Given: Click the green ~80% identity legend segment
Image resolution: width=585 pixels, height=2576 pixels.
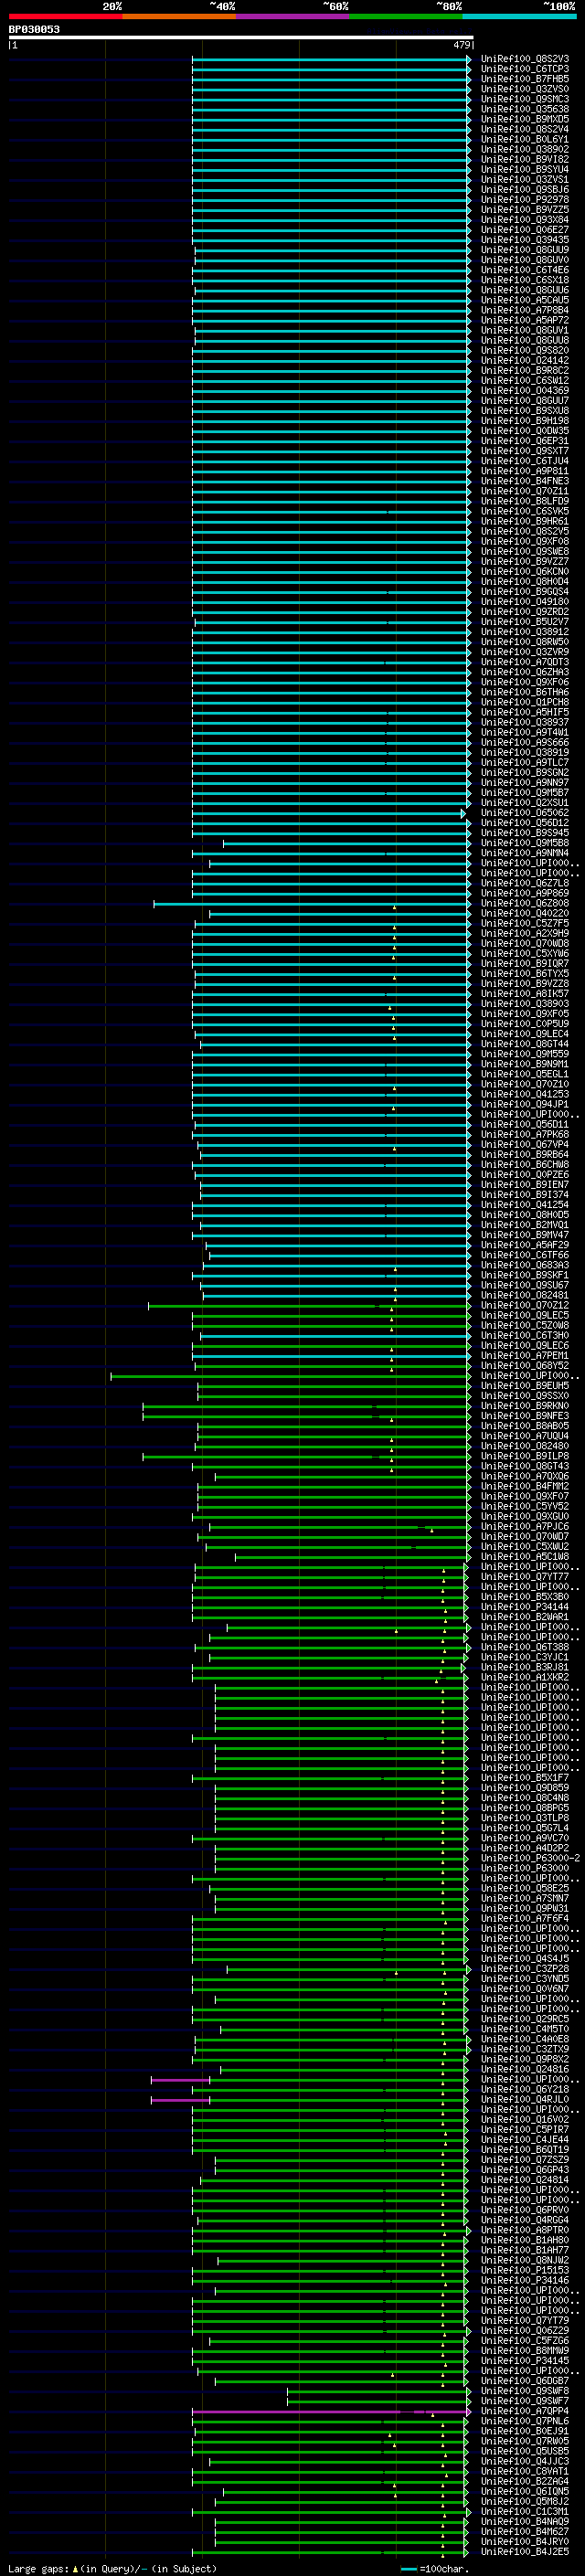Looking at the screenshot, I should (405, 16).
